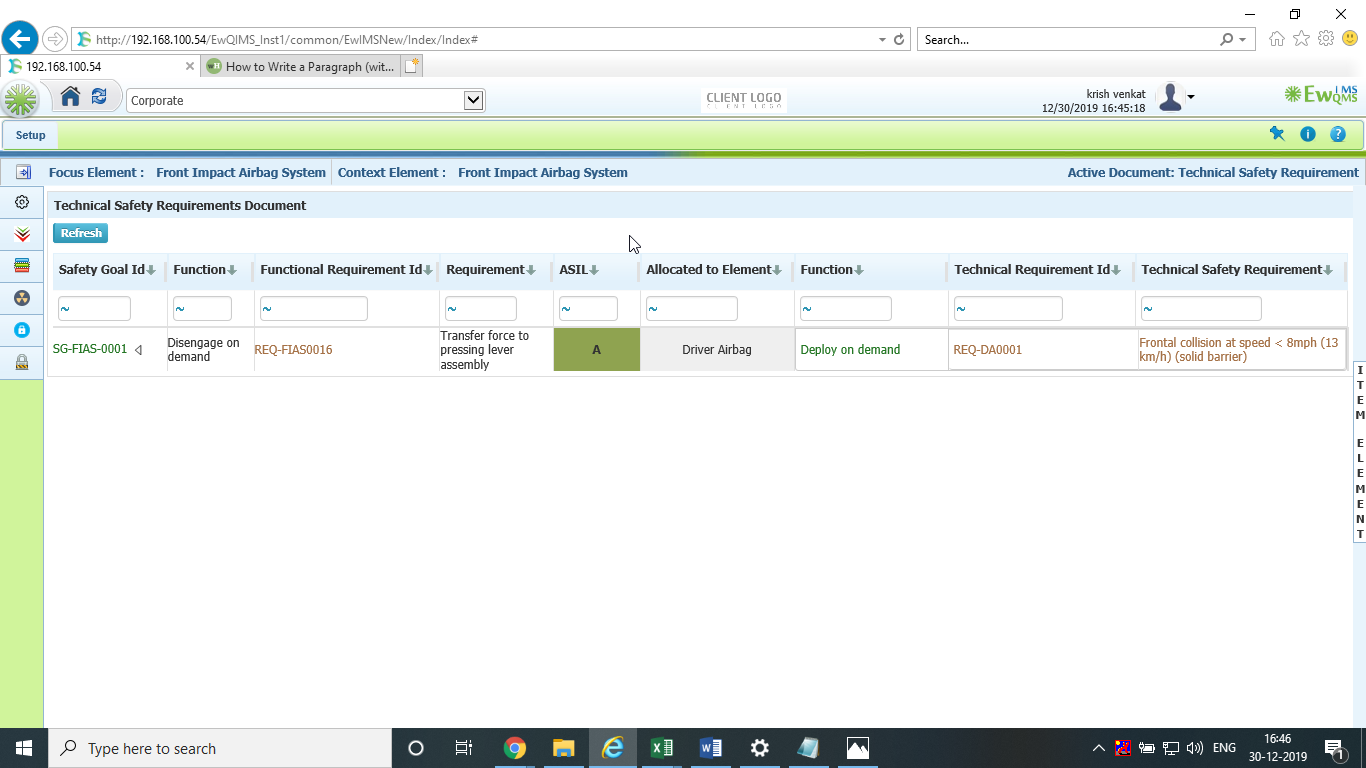Open the user profile avatar menu
Image resolution: width=1366 pixels, height=768 pixels.
[x=1175, y=98]
